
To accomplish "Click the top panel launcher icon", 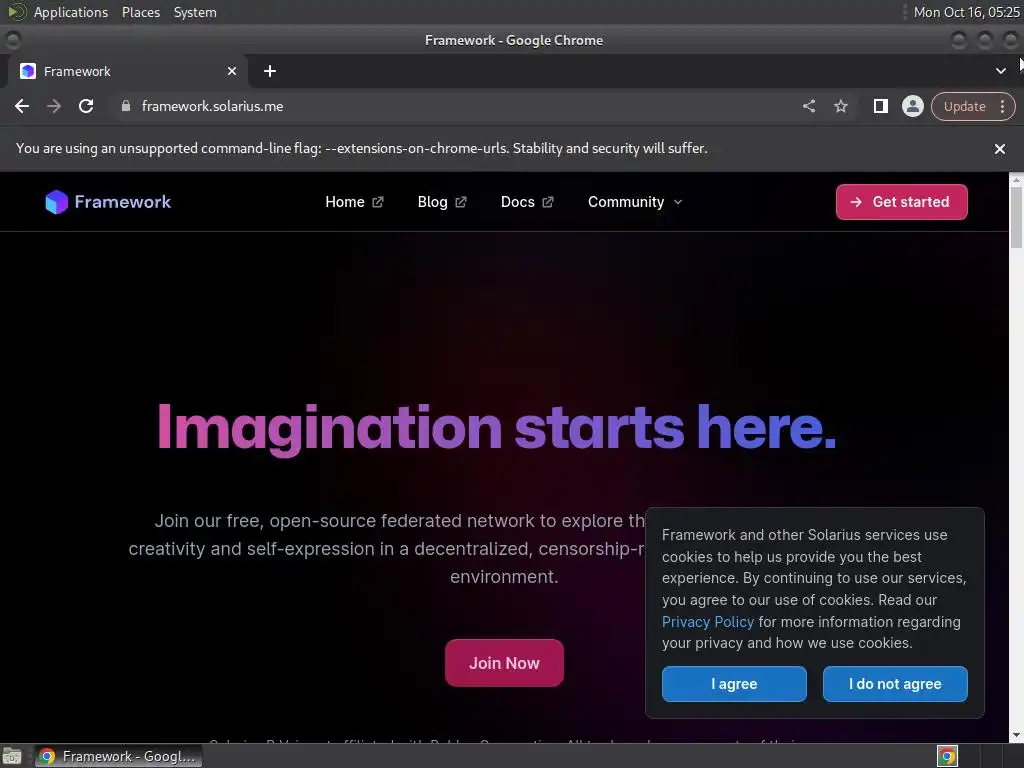I will pyautogui.click(x=16, y=12).
